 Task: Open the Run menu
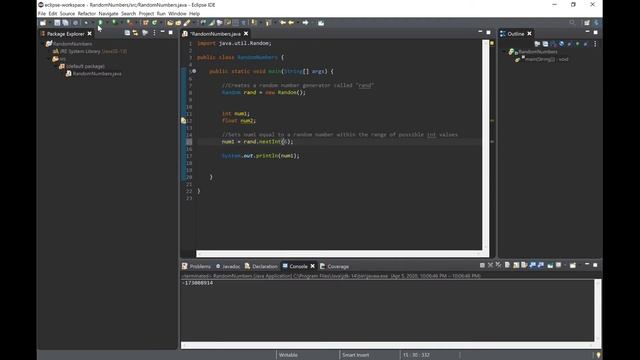[161, 13]
